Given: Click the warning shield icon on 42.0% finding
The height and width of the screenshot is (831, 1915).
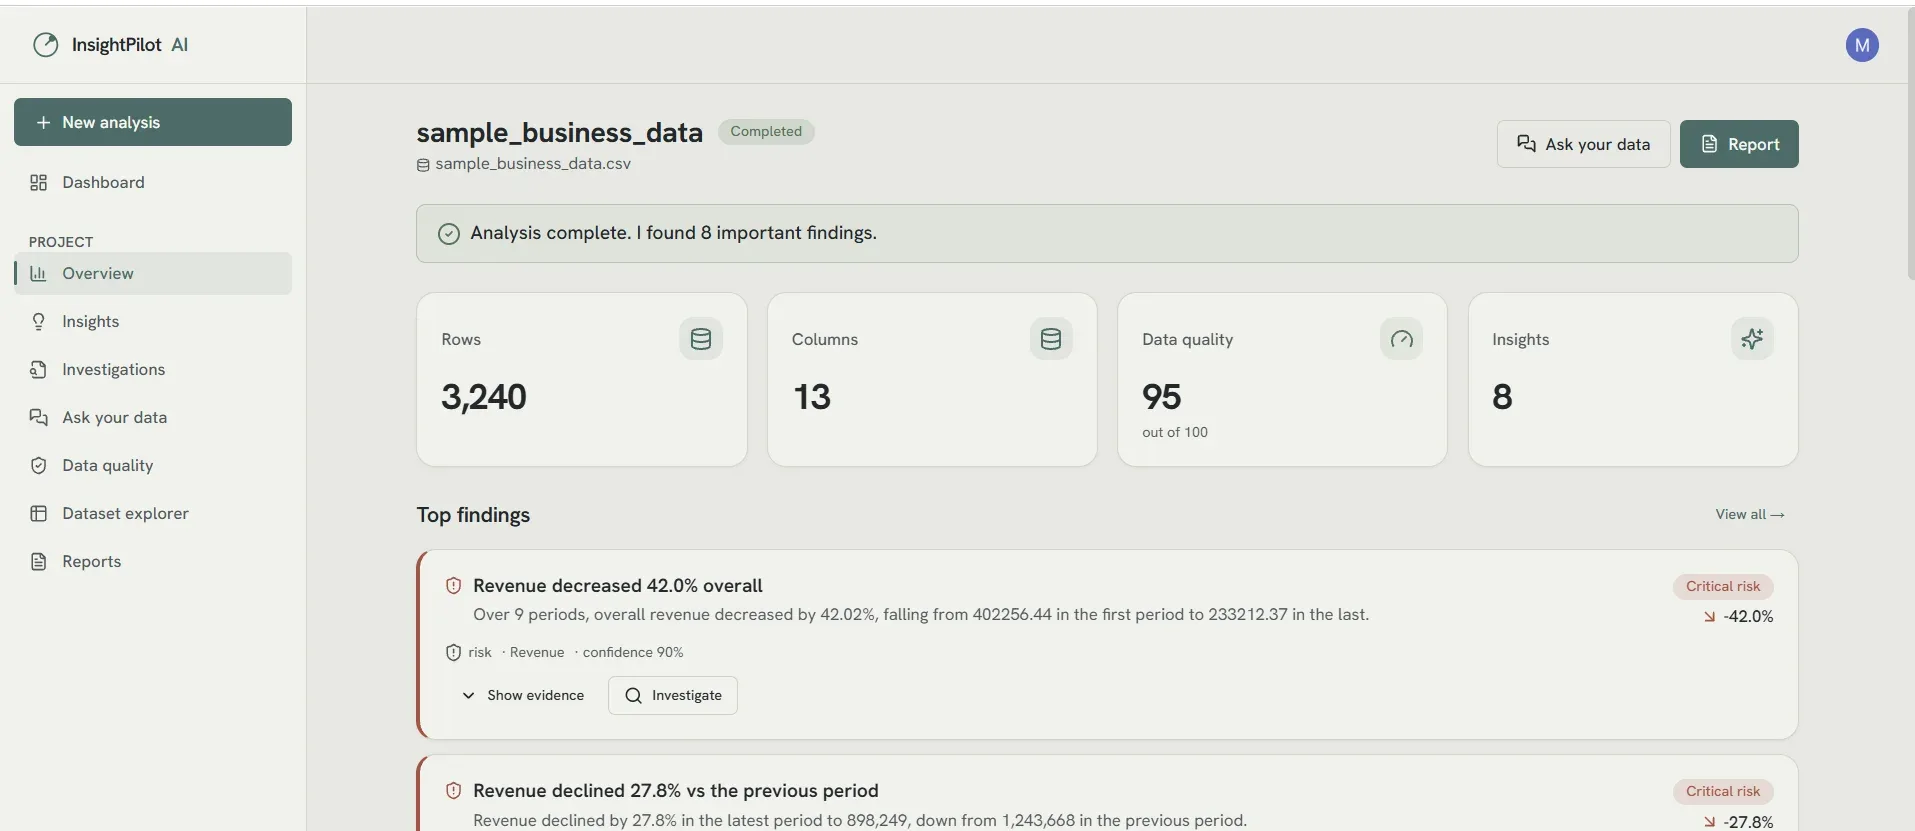Looking at the screenshot, I should coord(453,586).
